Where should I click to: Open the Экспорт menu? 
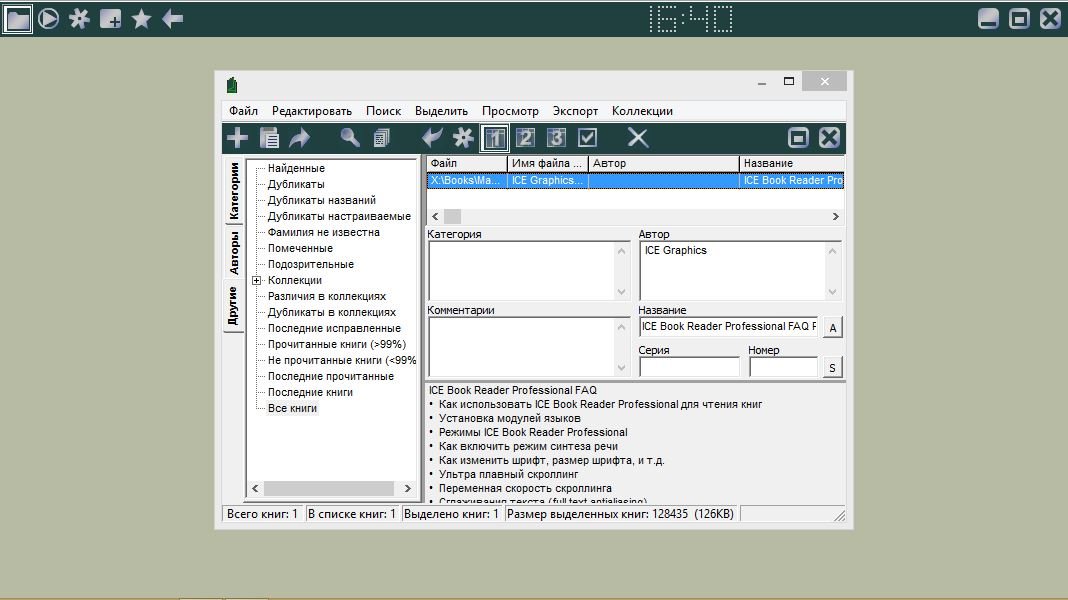(x=575, y=111)
